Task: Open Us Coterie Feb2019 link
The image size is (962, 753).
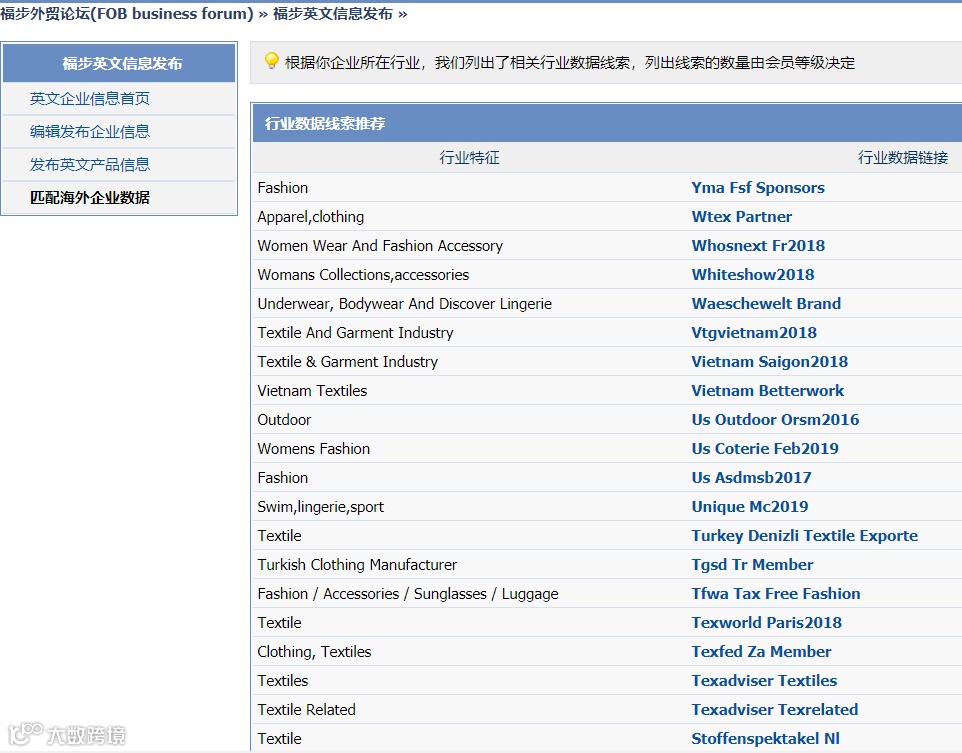Action: tap(764, 449)
